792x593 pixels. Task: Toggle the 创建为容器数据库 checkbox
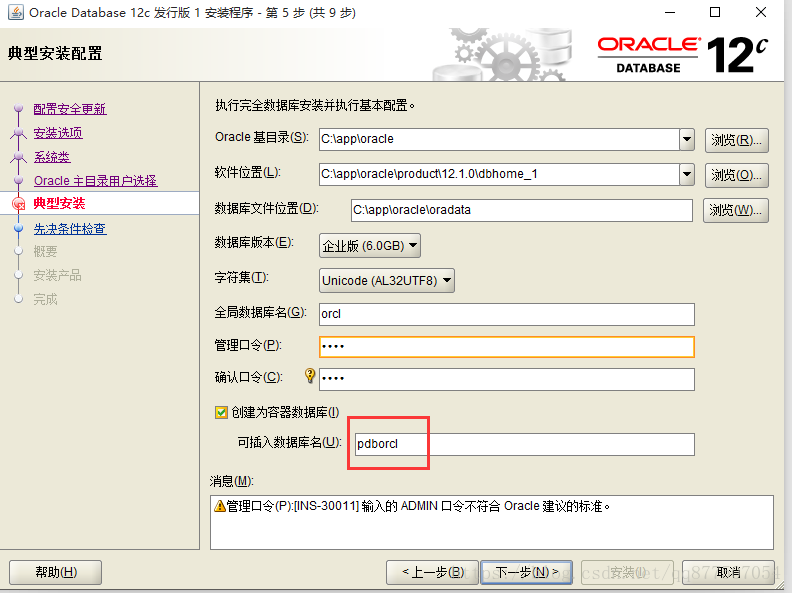point(221,412)
